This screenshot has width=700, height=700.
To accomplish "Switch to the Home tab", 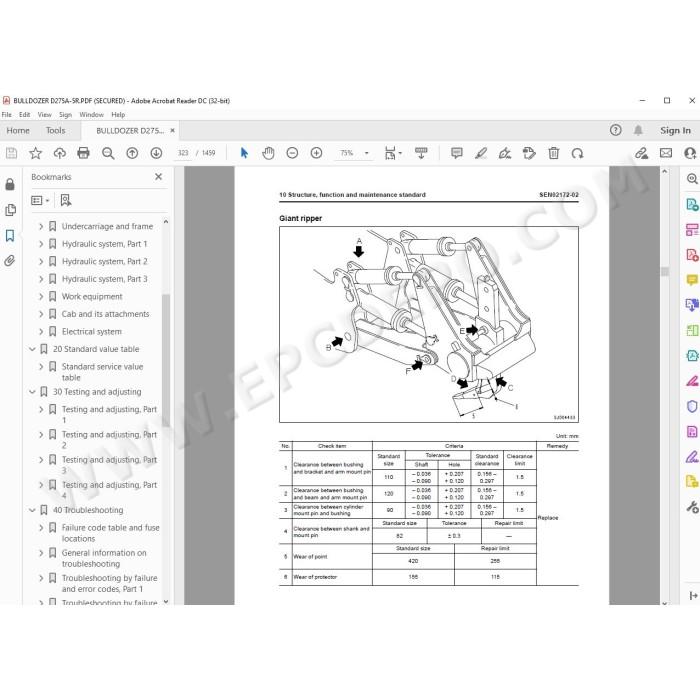I will click(x=18, y=130).
